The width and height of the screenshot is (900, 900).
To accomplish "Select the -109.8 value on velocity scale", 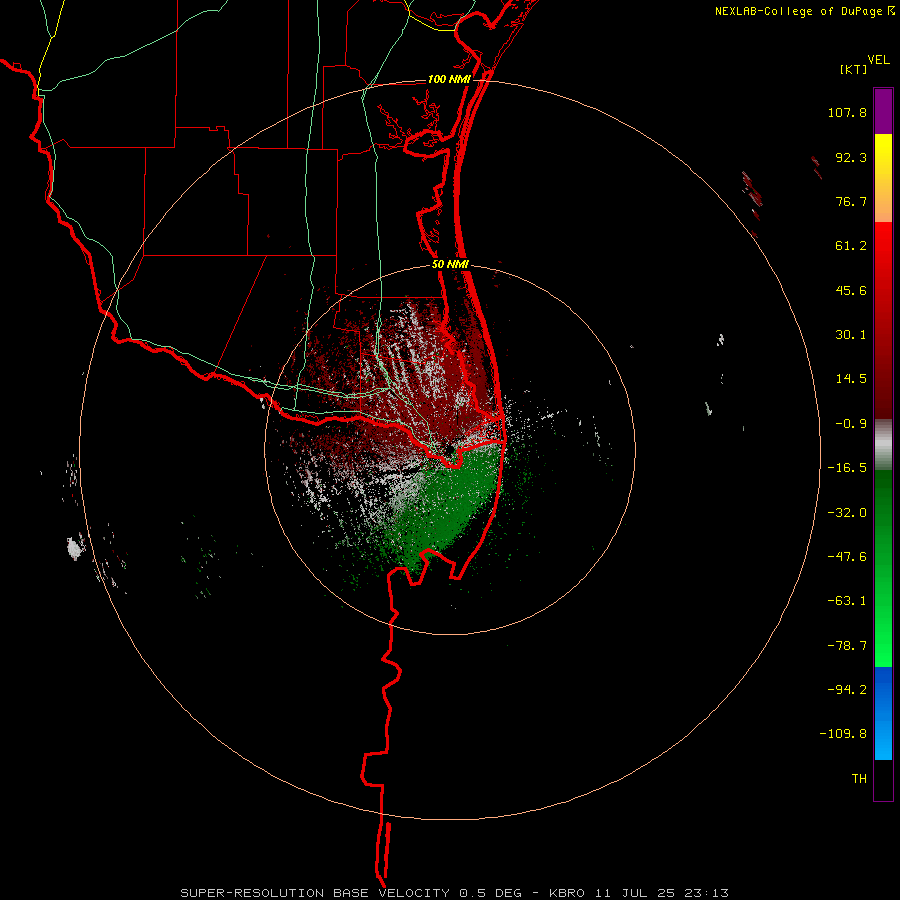I will point(843,734).
